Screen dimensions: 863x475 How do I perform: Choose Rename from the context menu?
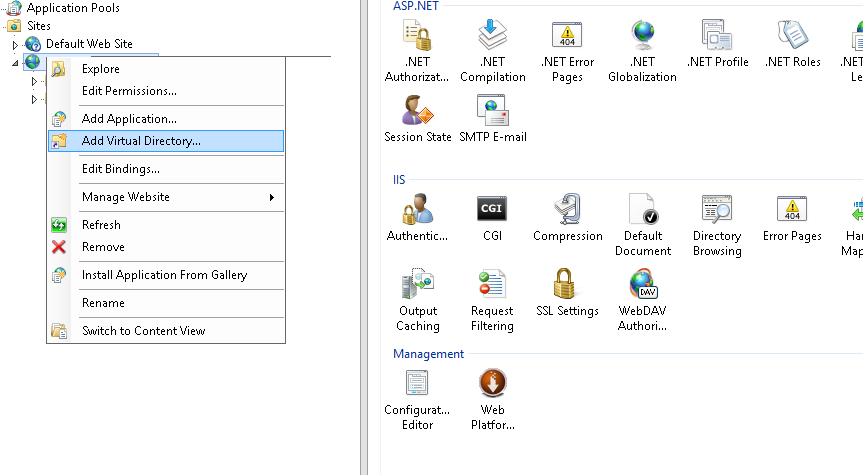tap(166, 303)
